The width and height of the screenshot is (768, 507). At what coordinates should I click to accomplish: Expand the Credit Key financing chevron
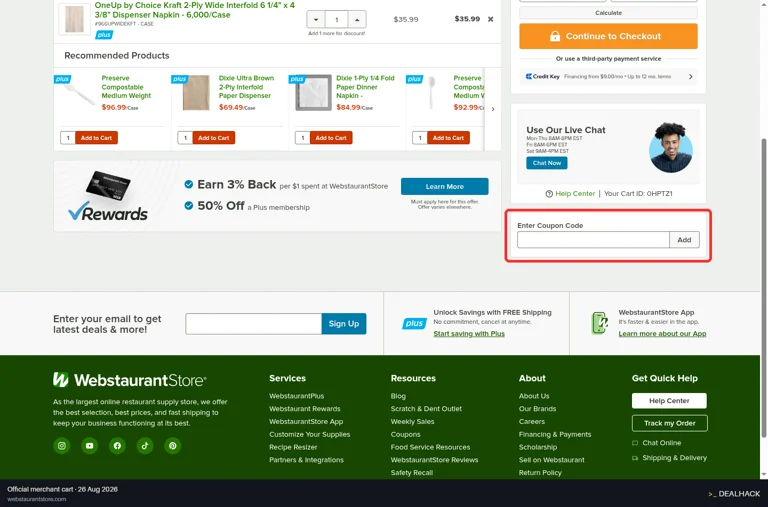(691, 76)
